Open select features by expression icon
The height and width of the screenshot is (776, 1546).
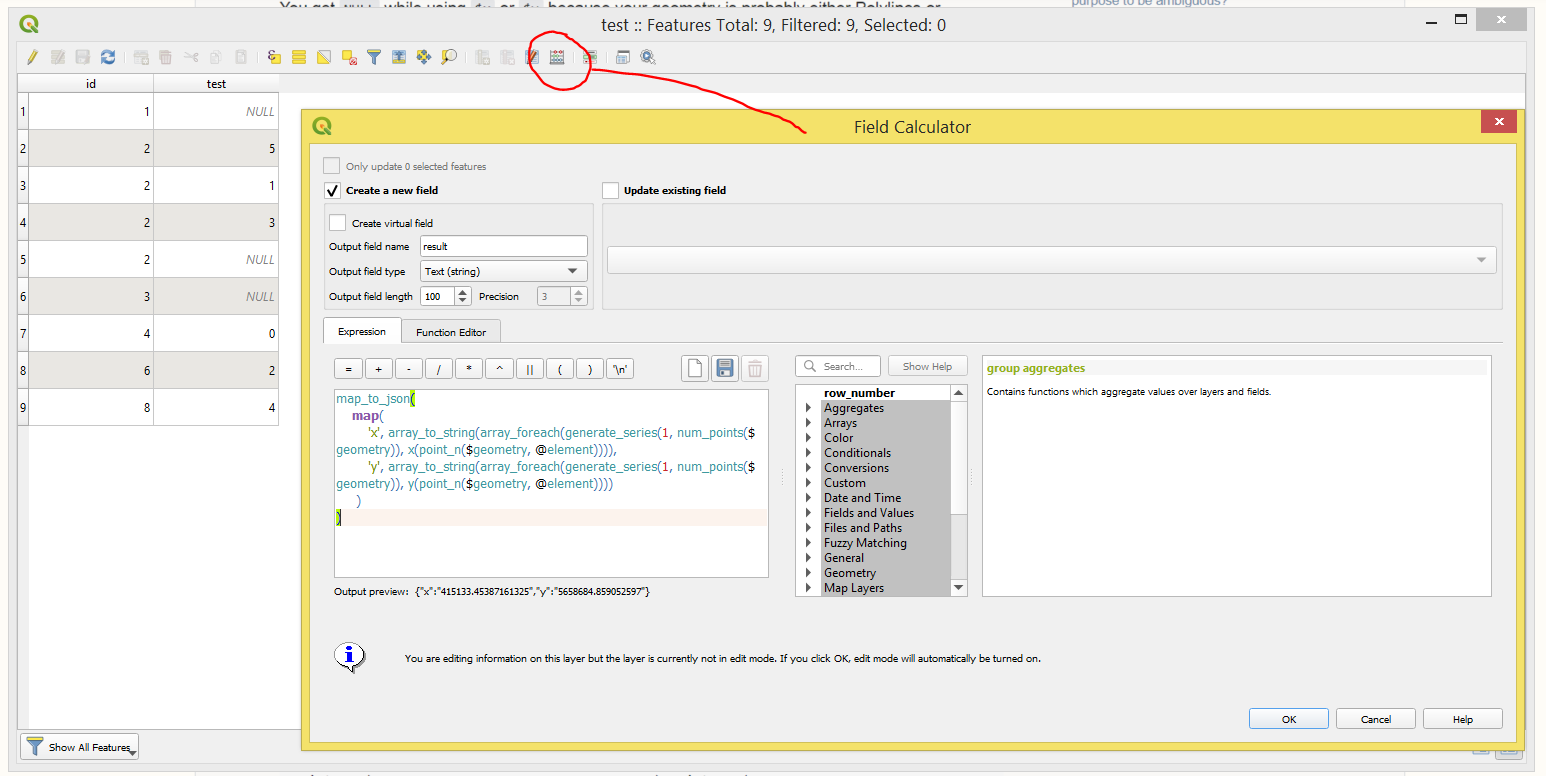pyautogui.click(x=274, y=58)
